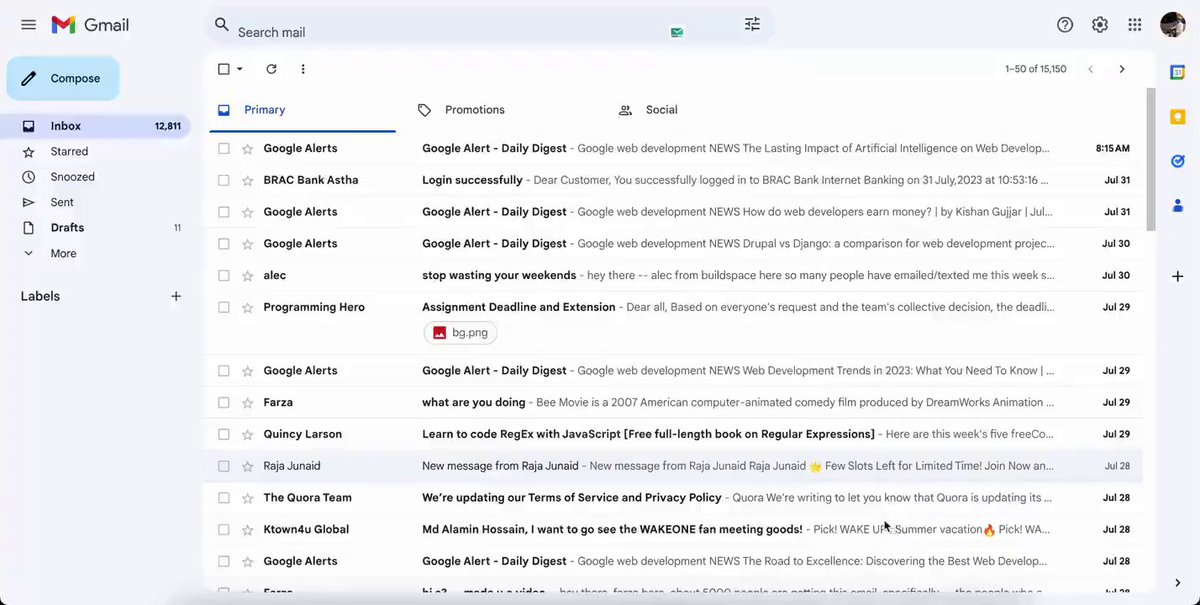The height and width of the screenshot is (605, 1200).
Task: Refresh the inbox
Action: (271, 69)
